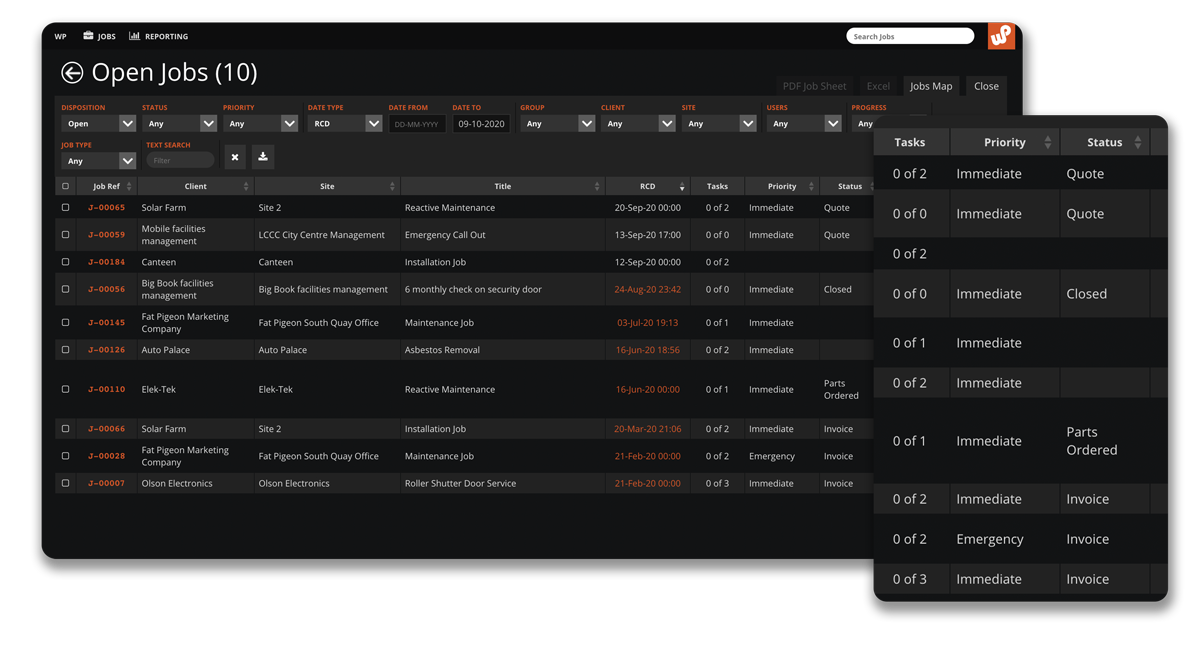The height and width of the screenshot is (650, 1200).
Task: Open the Status filter dropdown
Action: click(x=179, y=124)
